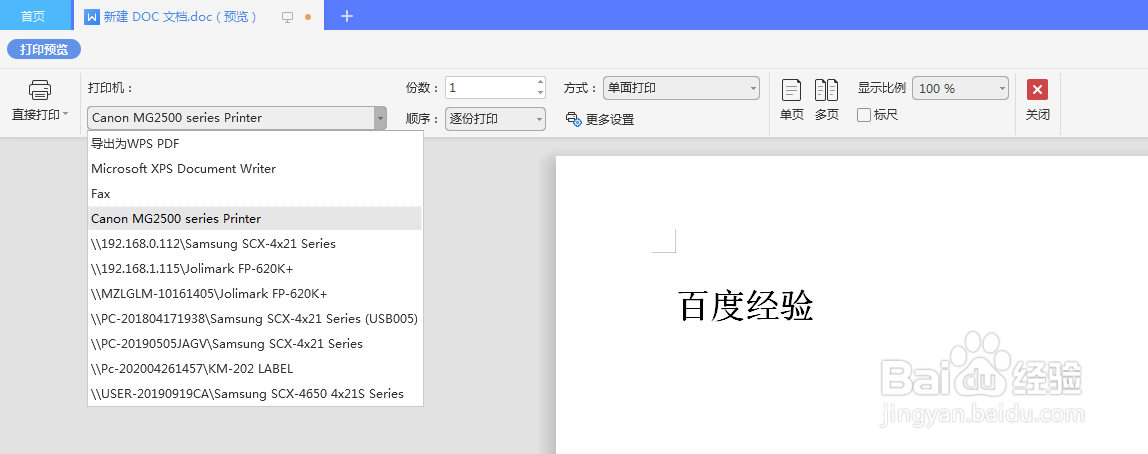The height and width of the screenshot is (454, 1148).
Task: Click the 百度经验 text in page preview
Action: [746, 306]
